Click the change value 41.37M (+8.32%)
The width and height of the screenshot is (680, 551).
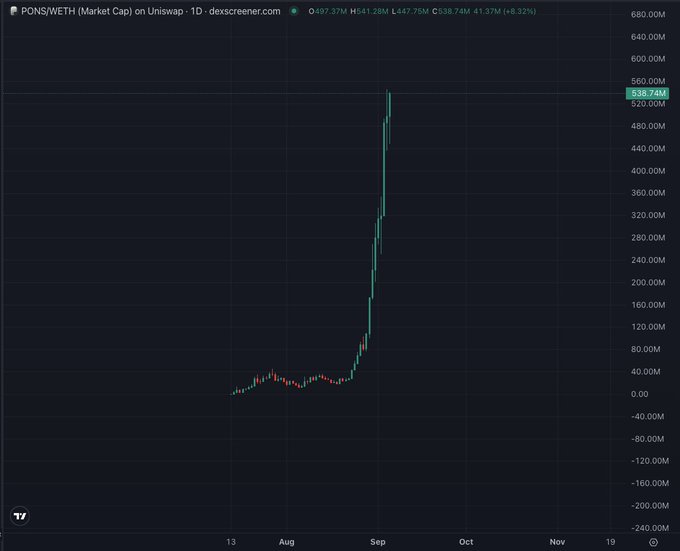[504, 11]
